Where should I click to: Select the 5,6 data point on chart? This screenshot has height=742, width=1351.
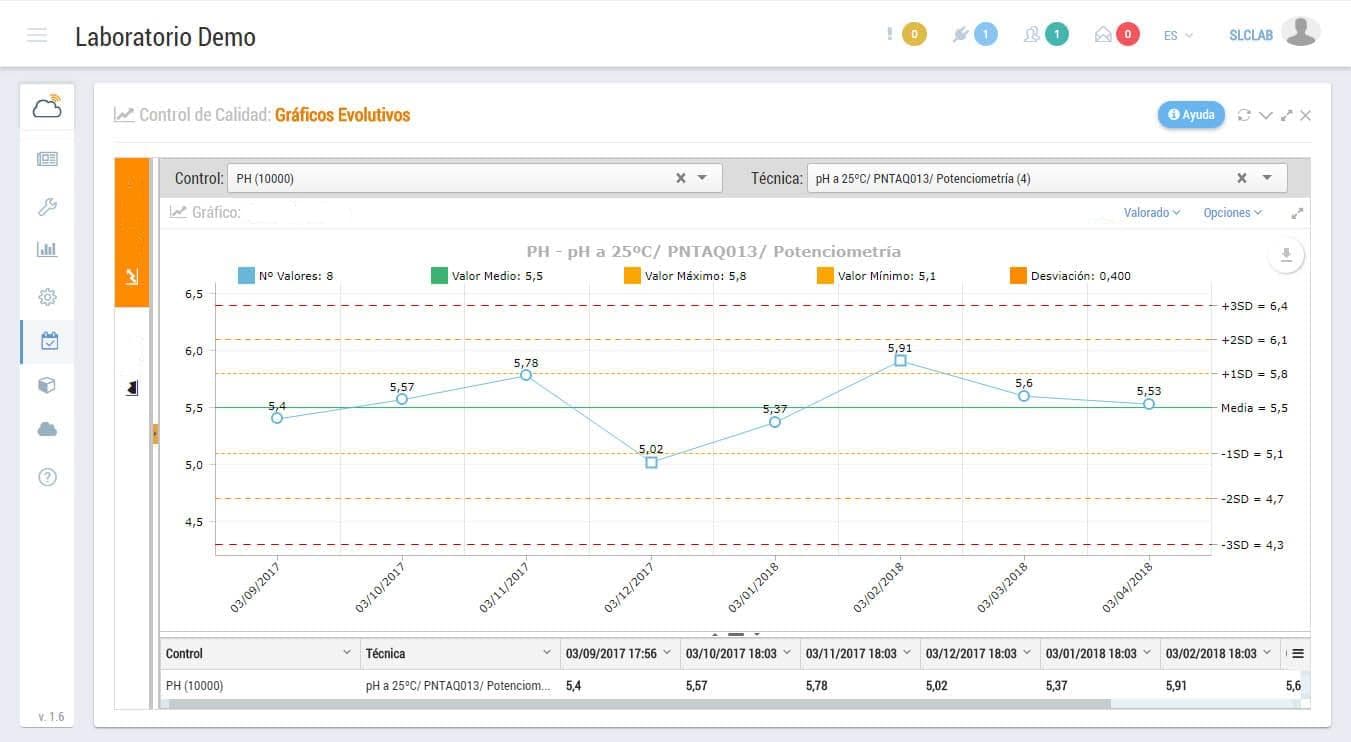[1024, 396]
